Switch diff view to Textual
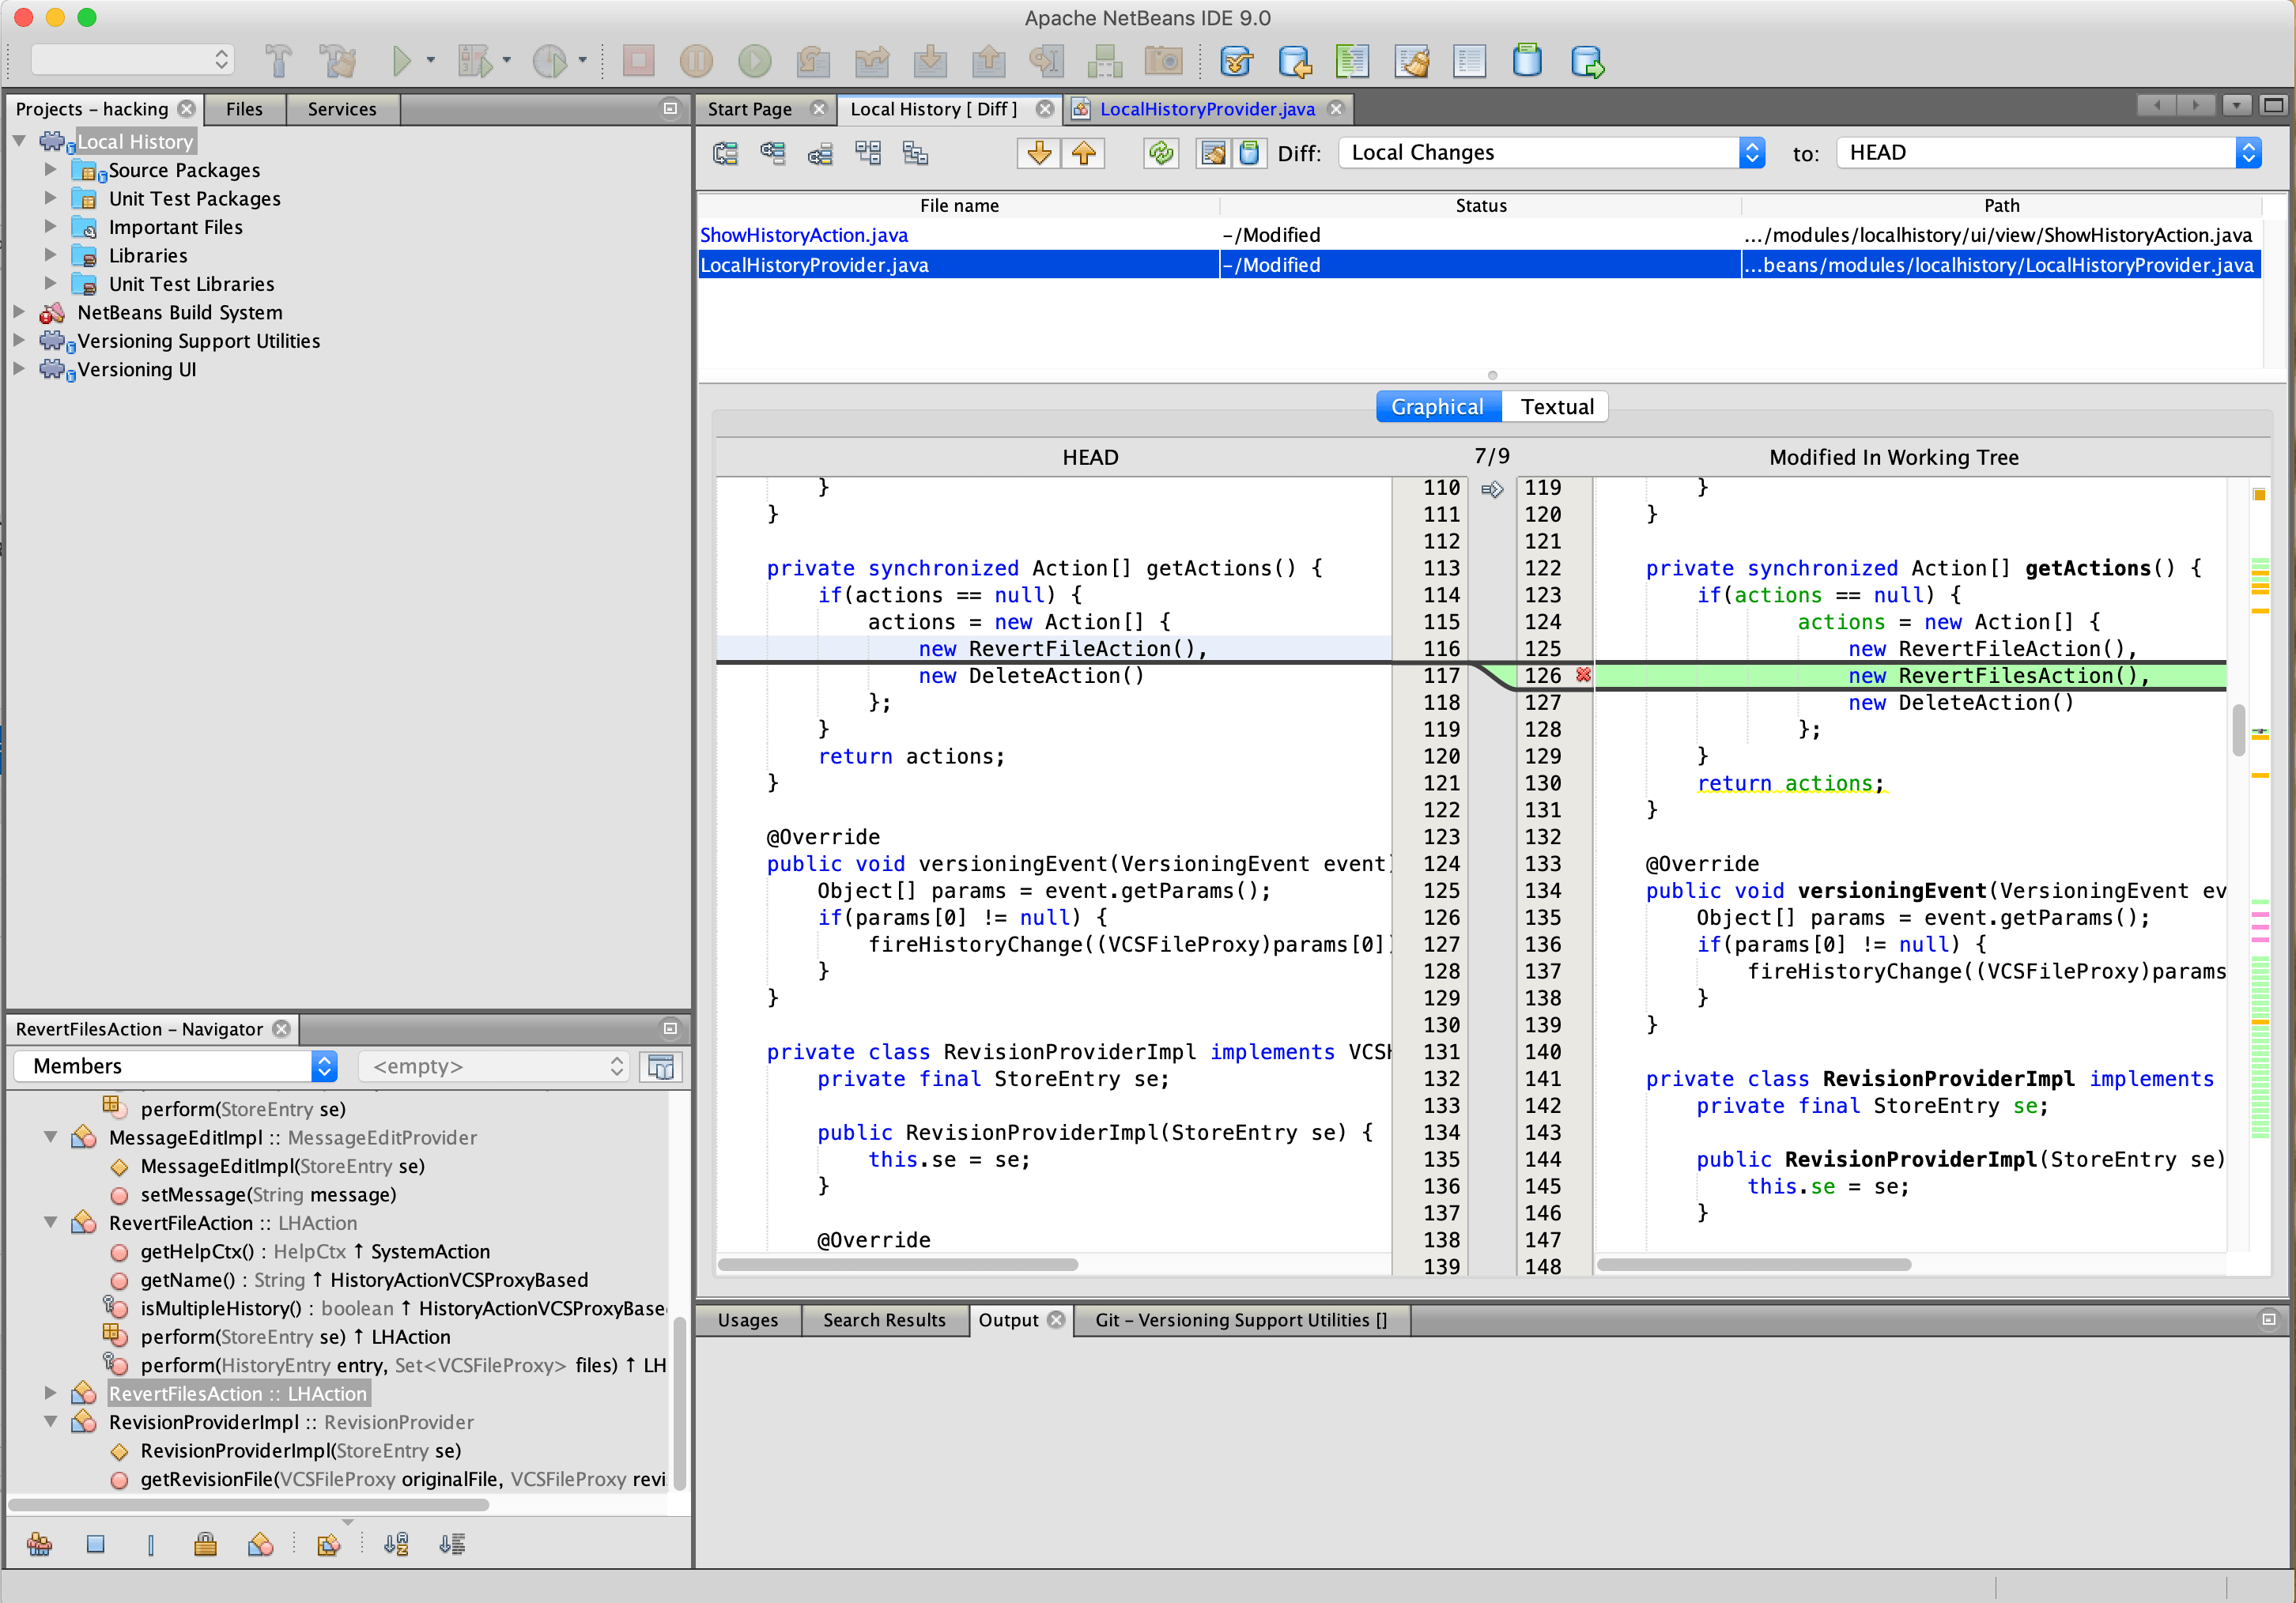 (x=1556, y=407)
